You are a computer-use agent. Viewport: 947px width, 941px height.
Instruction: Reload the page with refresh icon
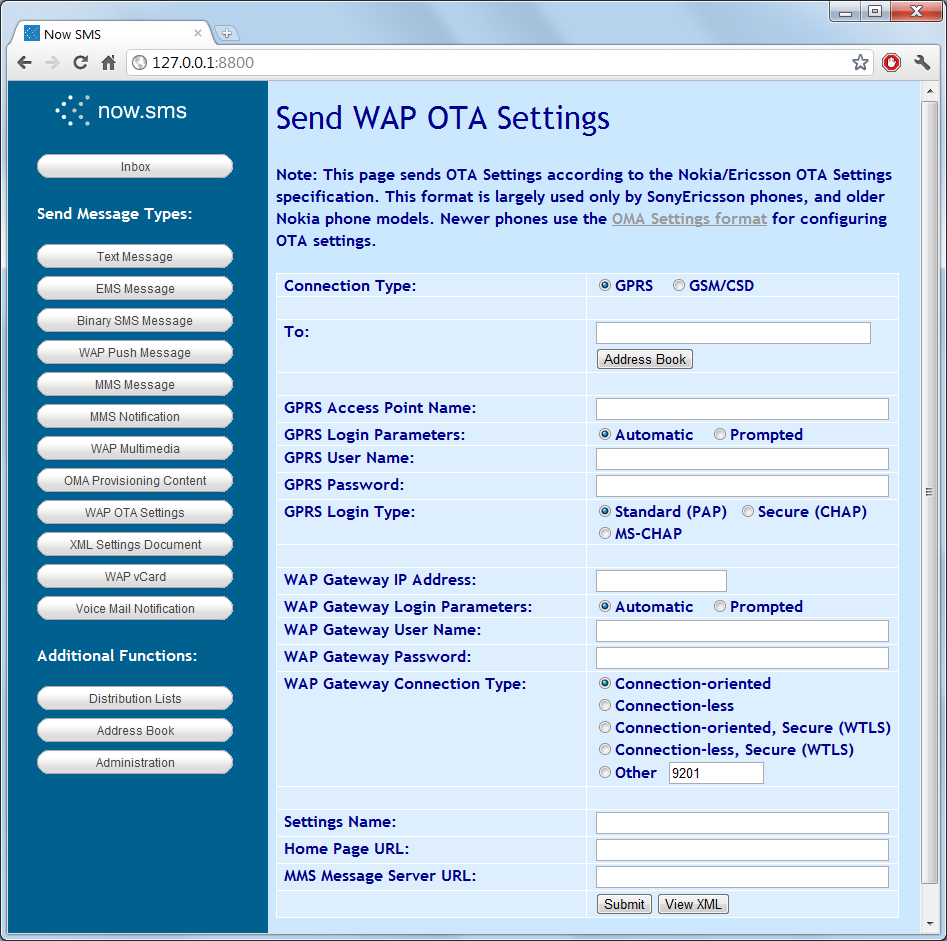click(x=80, y=63)
